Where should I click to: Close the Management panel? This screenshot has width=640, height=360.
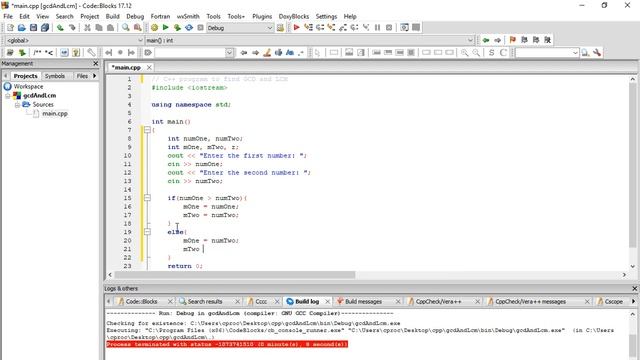[x=96, y=64]
